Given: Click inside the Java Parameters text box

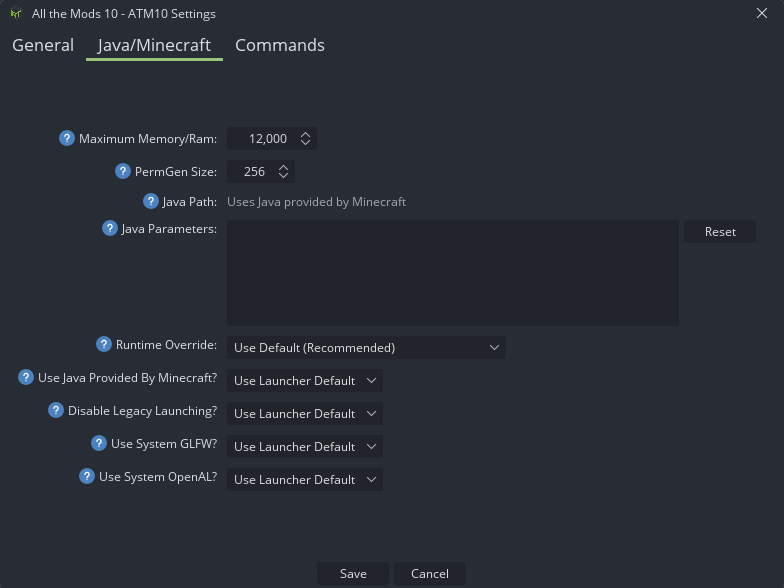Looking at the screenshot, I should (452, 273).
